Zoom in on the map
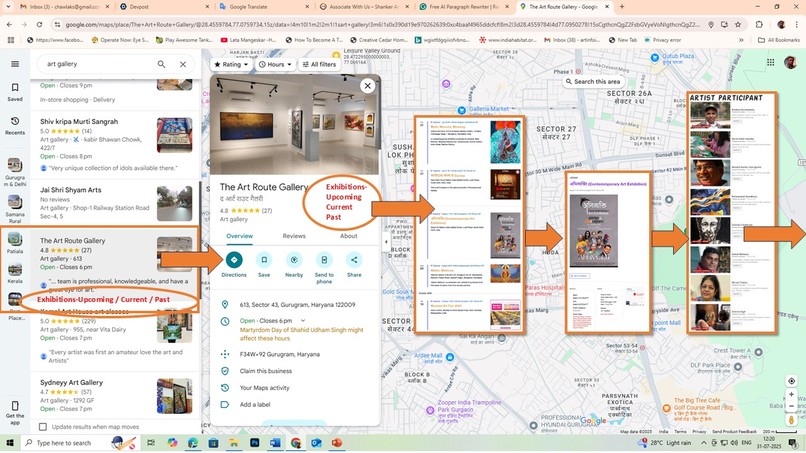This screenshot has height=453, width=806. tap(792, 394)
